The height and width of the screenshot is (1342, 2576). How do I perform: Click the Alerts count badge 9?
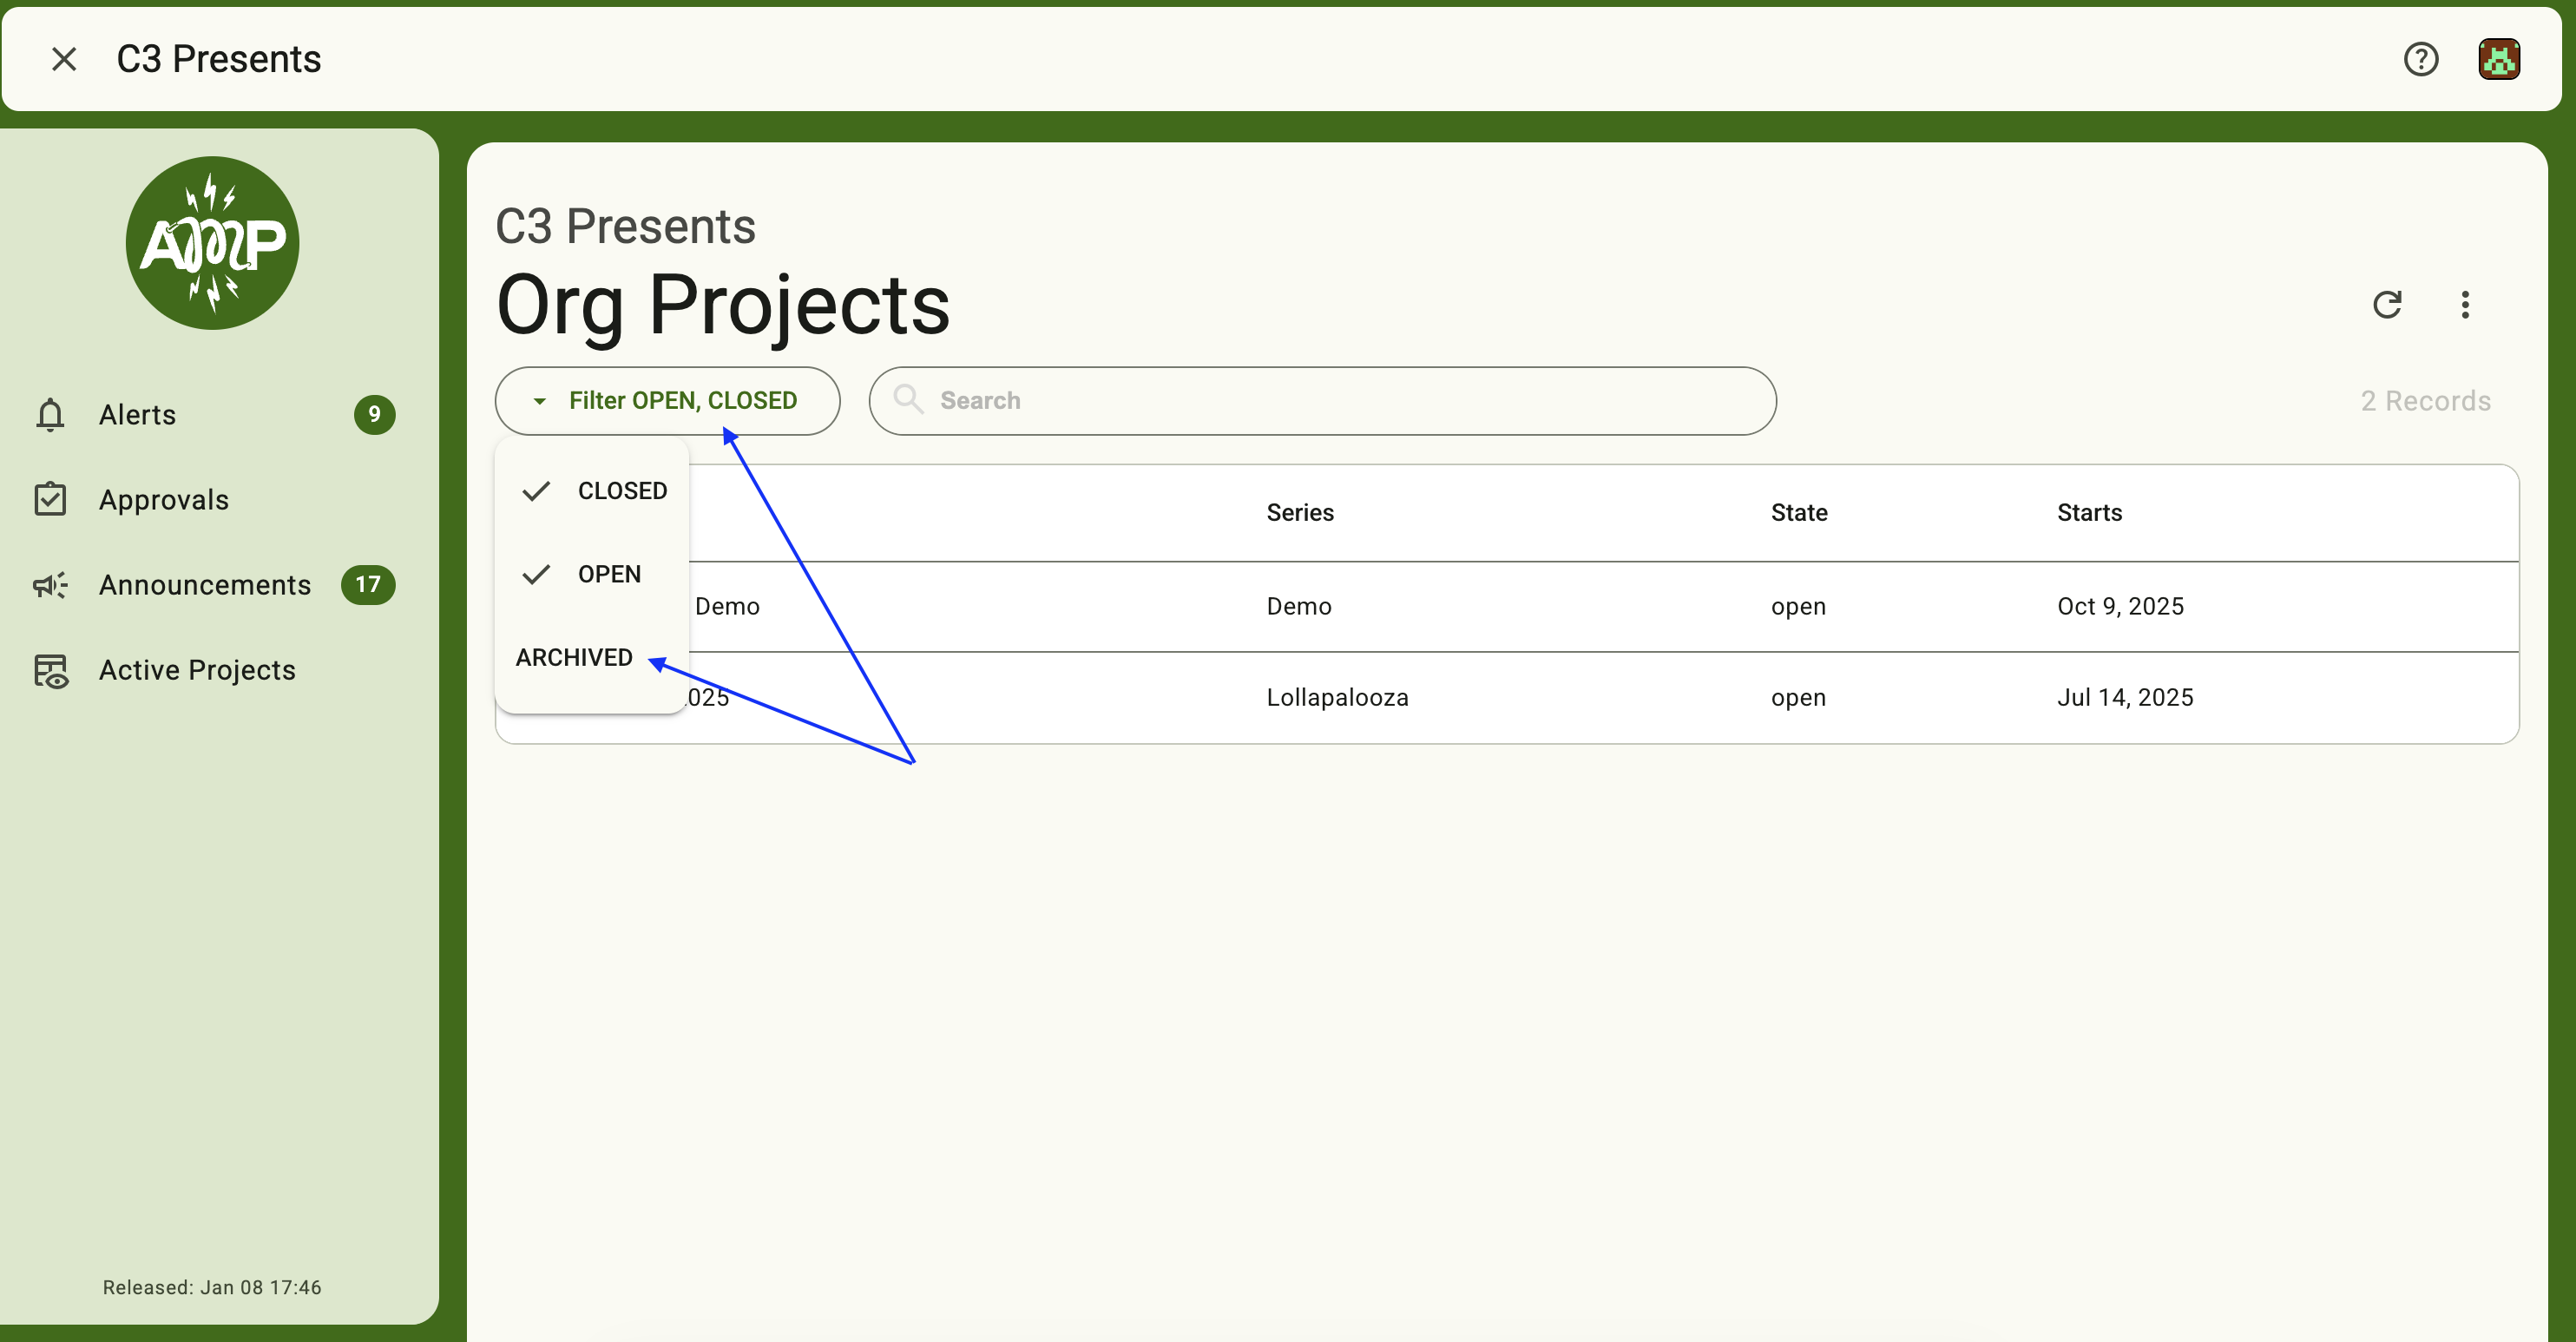(374, 414)
